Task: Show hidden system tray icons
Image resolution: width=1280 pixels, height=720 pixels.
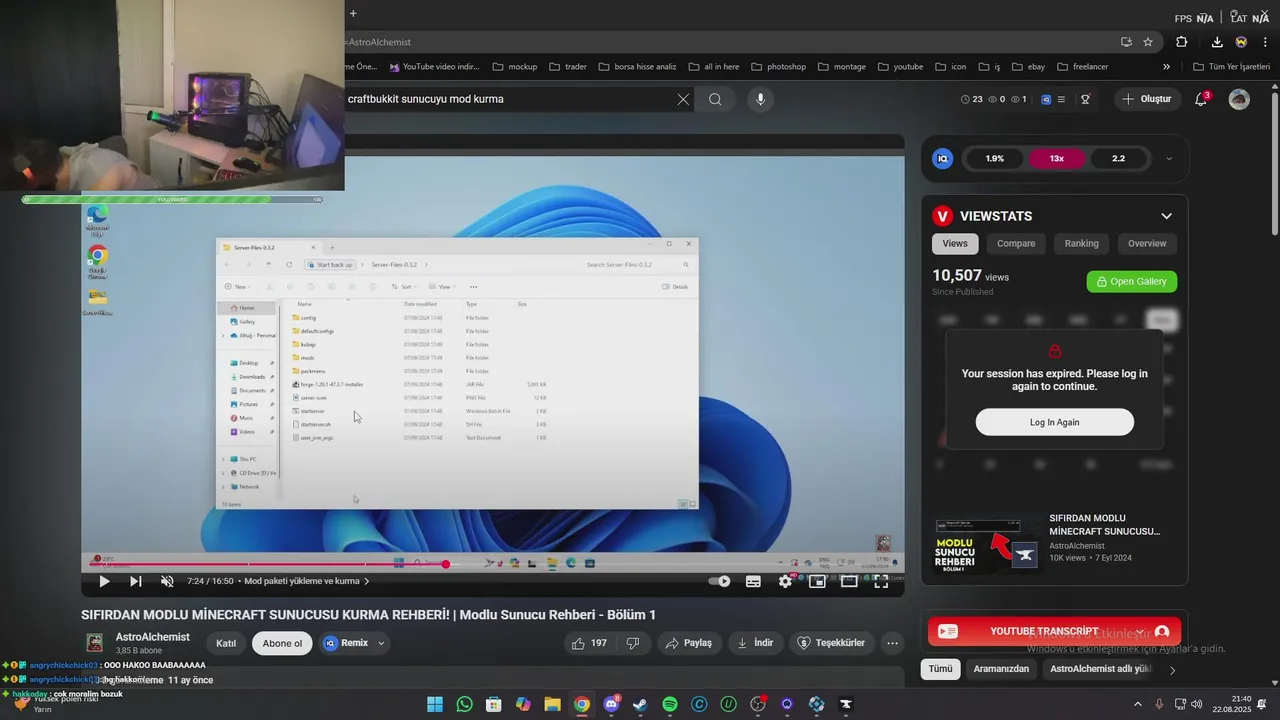Action: point(1137,704)
